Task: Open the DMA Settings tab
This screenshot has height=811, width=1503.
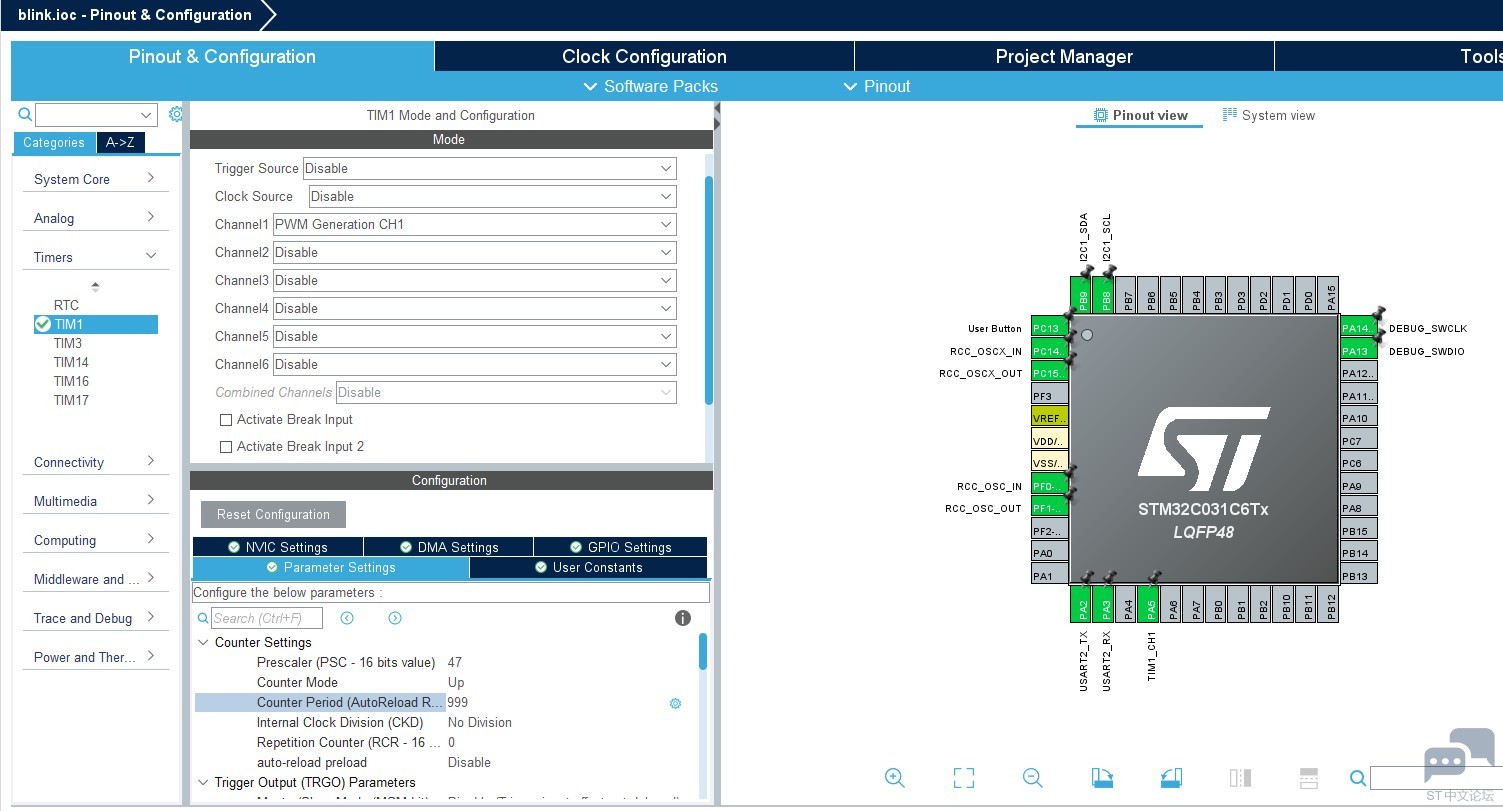Action: [x=448, y=547]
